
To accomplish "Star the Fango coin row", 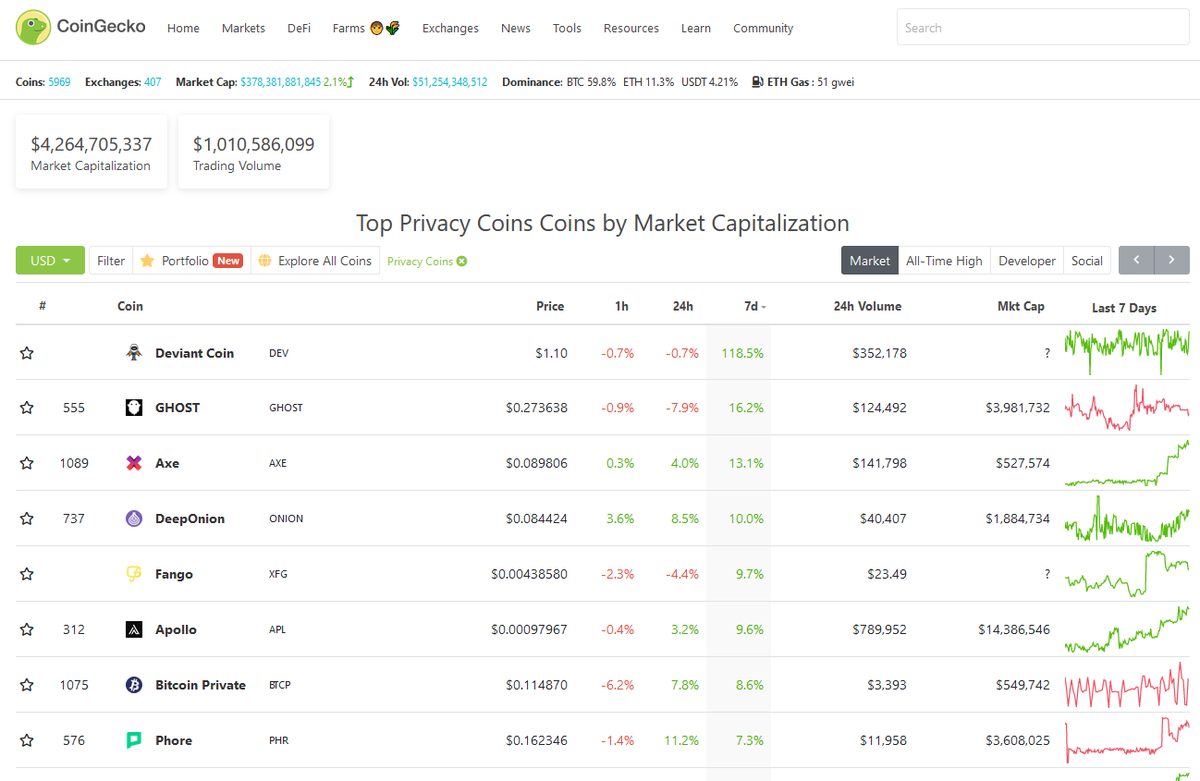I will tap(27, 574).
